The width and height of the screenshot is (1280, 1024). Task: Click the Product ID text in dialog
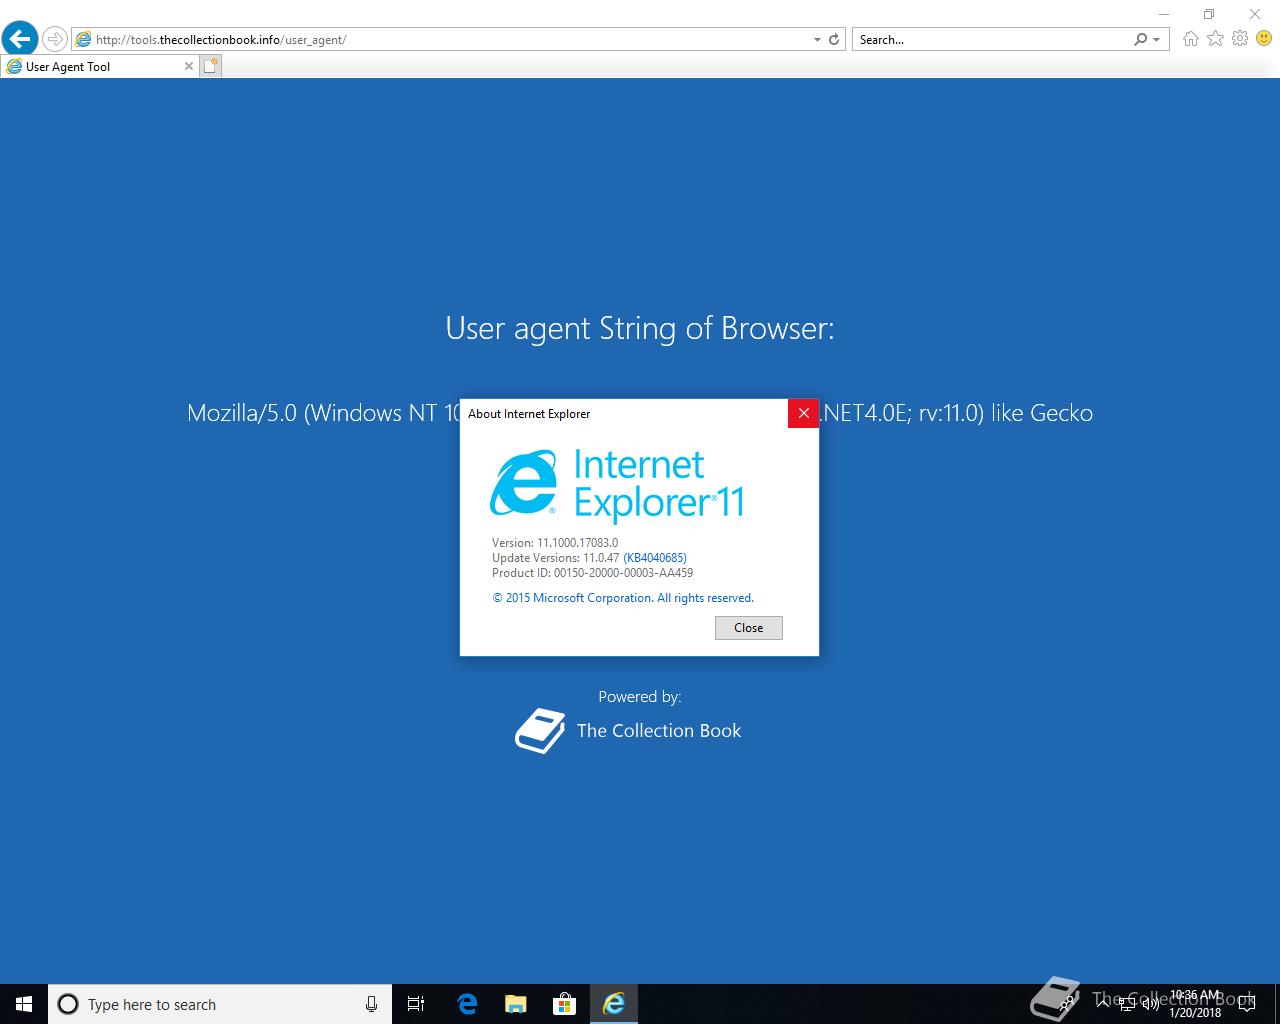592,573
